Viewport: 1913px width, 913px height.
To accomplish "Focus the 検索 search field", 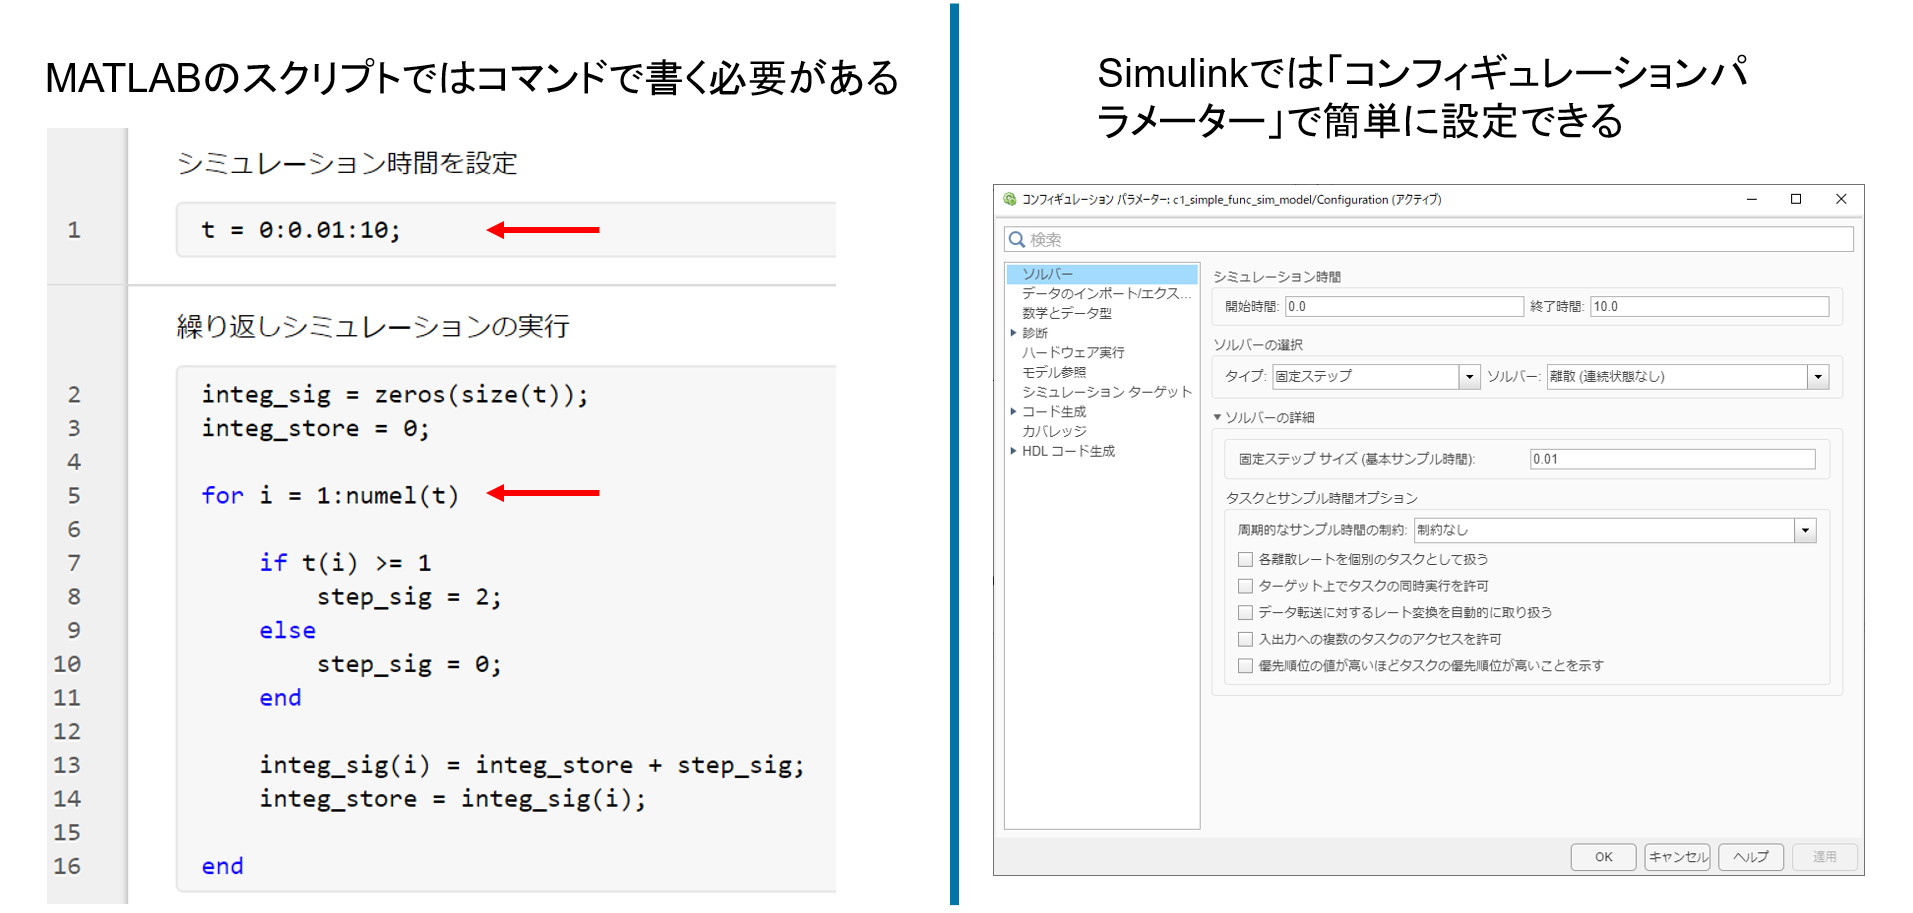I will click(x=1428, y=239).
